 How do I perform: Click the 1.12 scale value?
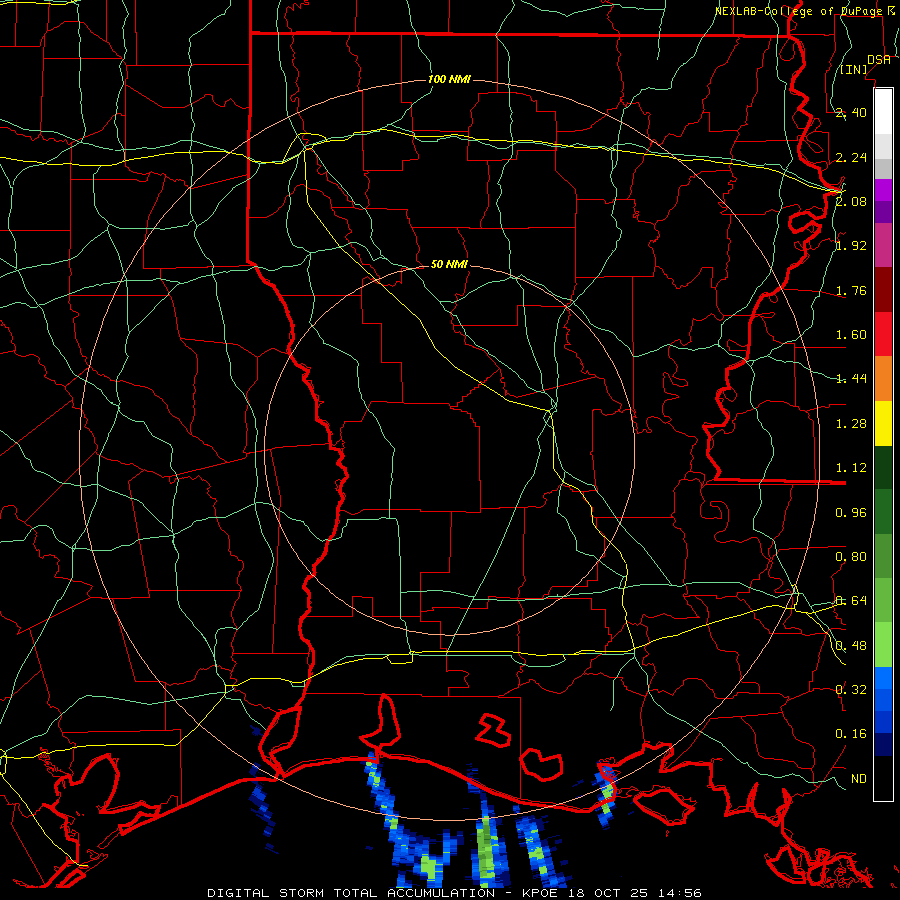851,468
